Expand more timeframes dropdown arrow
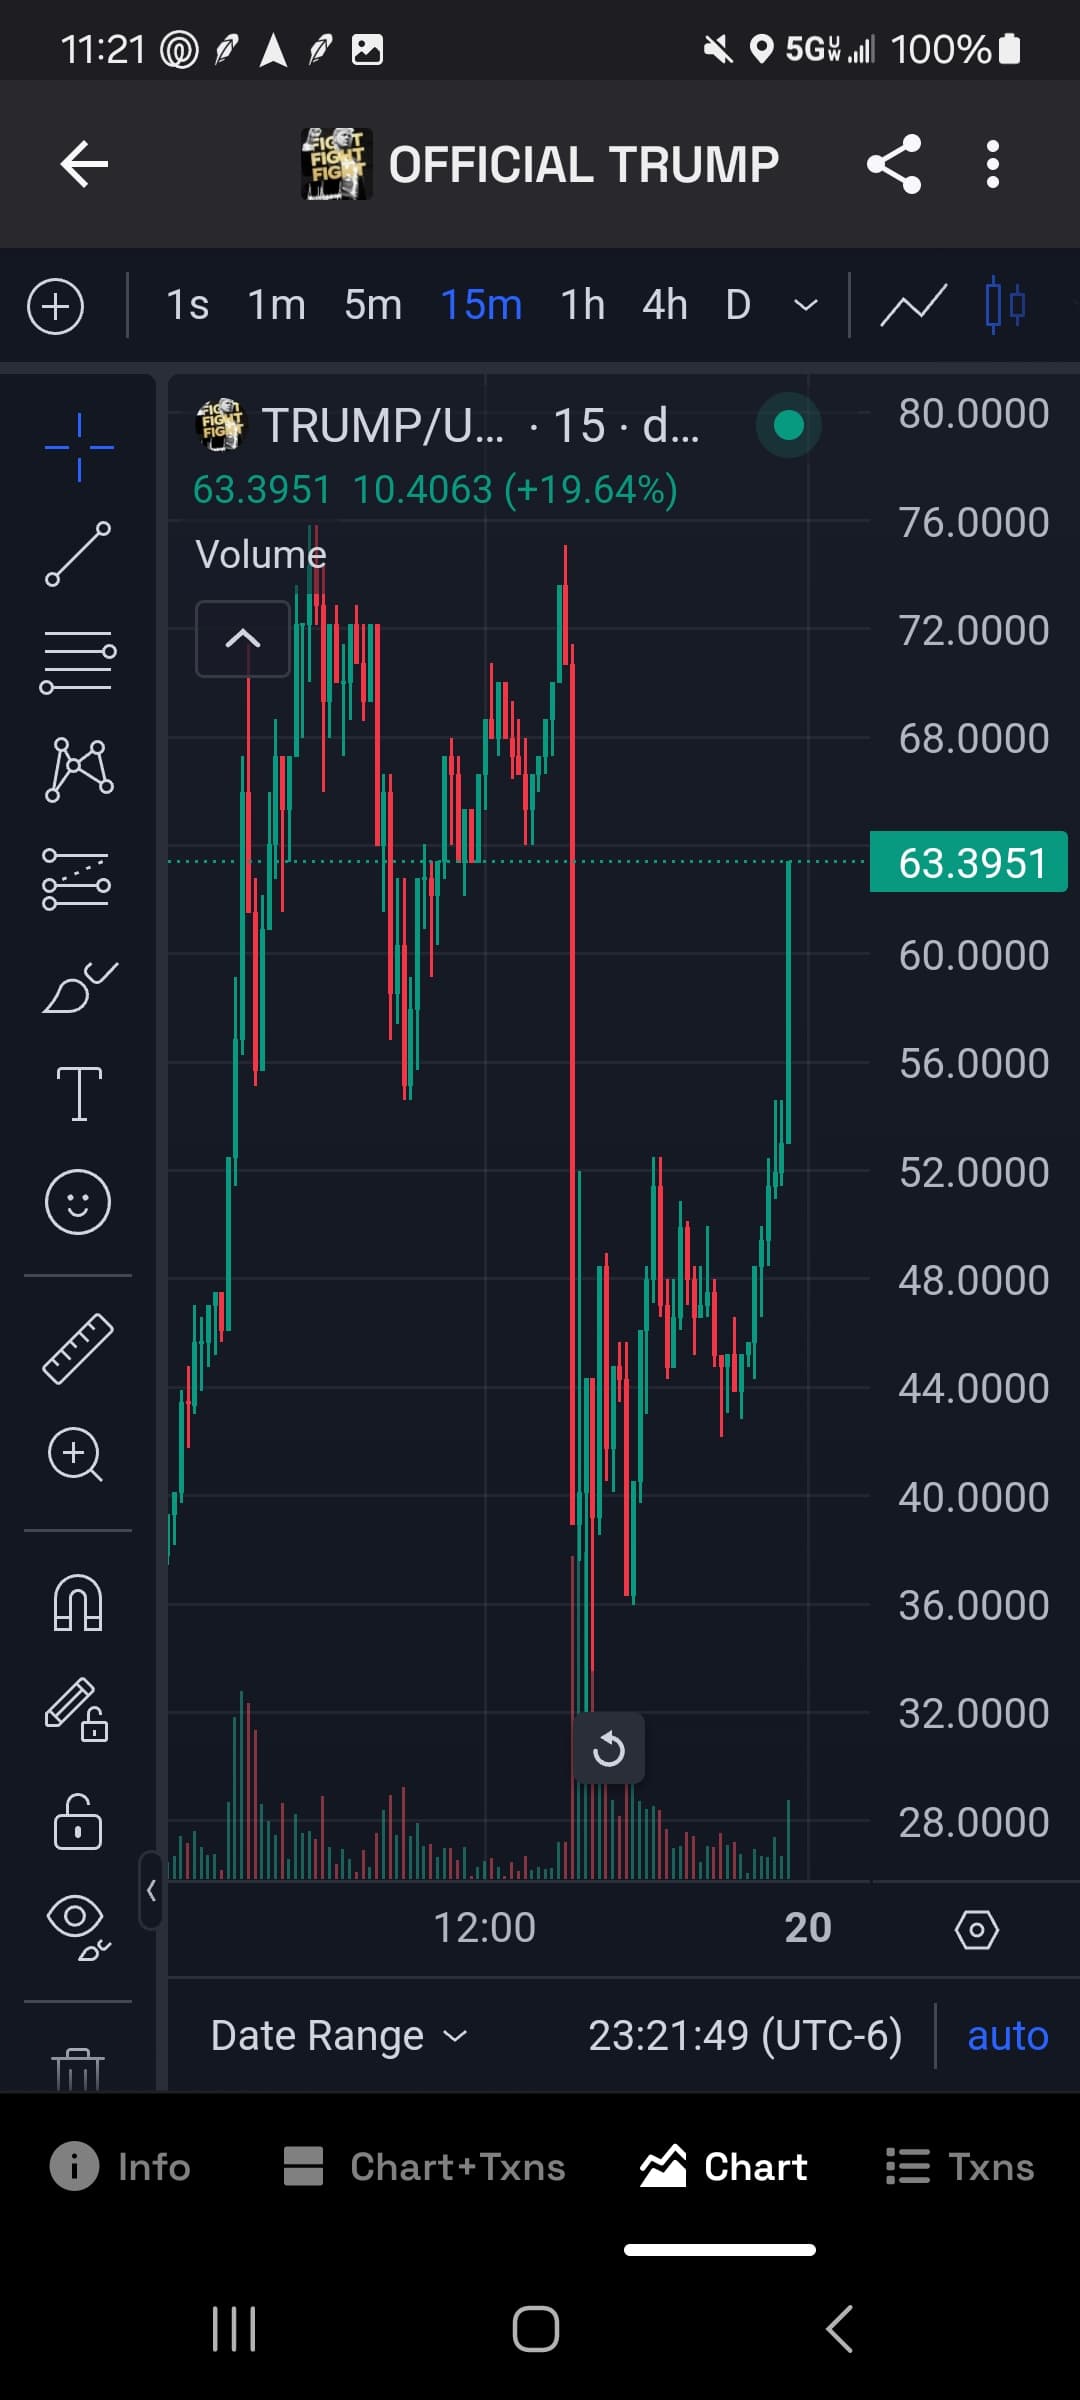Screen dimensions: 1080x2400 point(806,305)
